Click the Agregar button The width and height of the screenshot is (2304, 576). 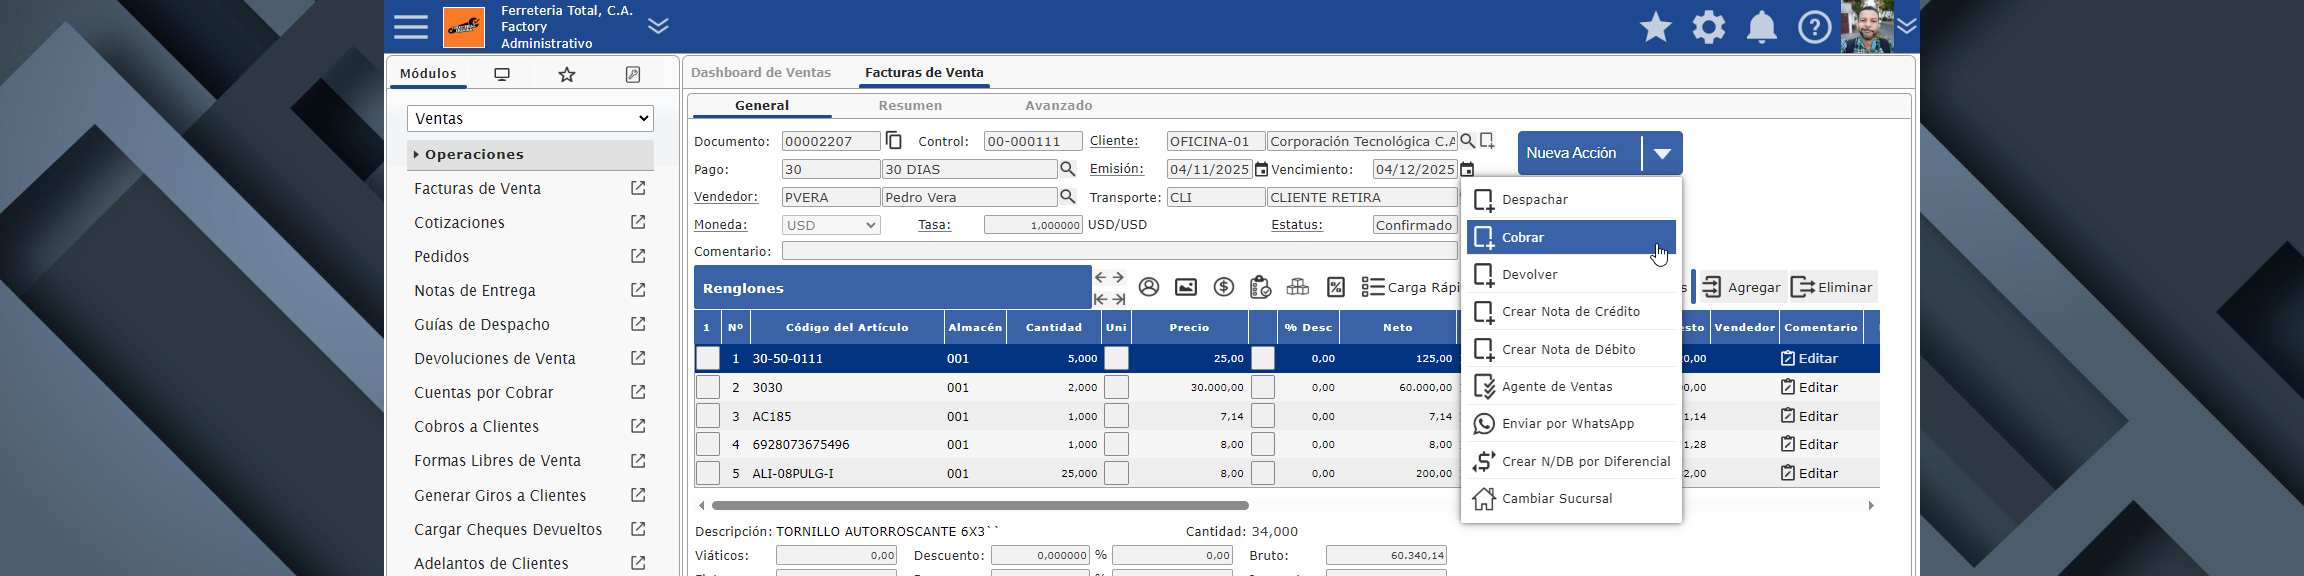1741,287
